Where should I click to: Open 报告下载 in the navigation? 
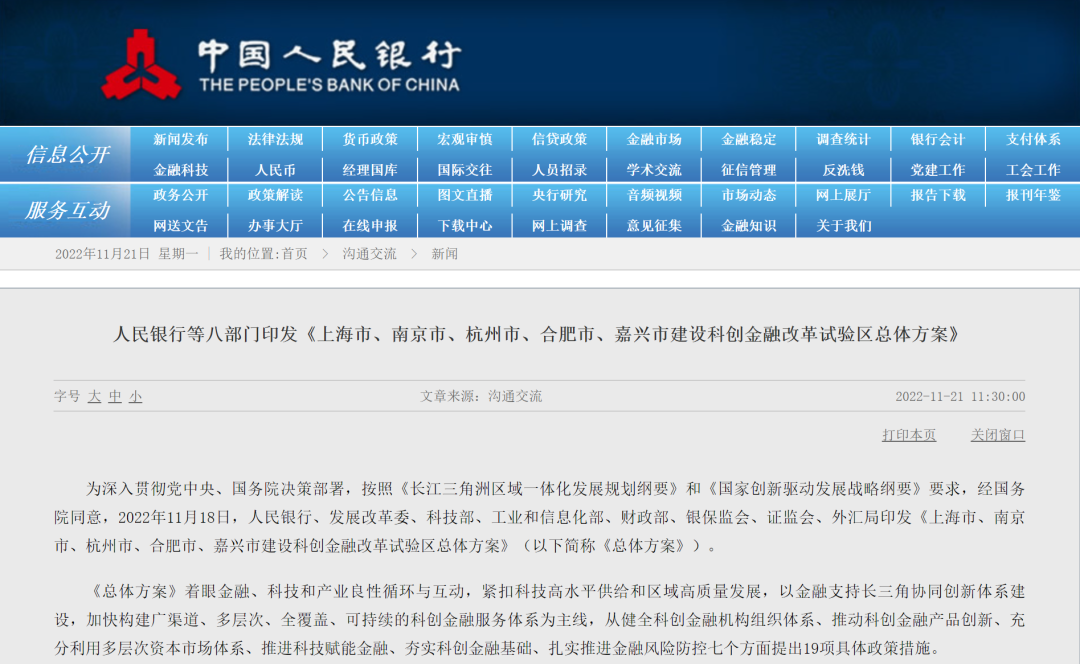pyautogui.click(x=938, y=196)
